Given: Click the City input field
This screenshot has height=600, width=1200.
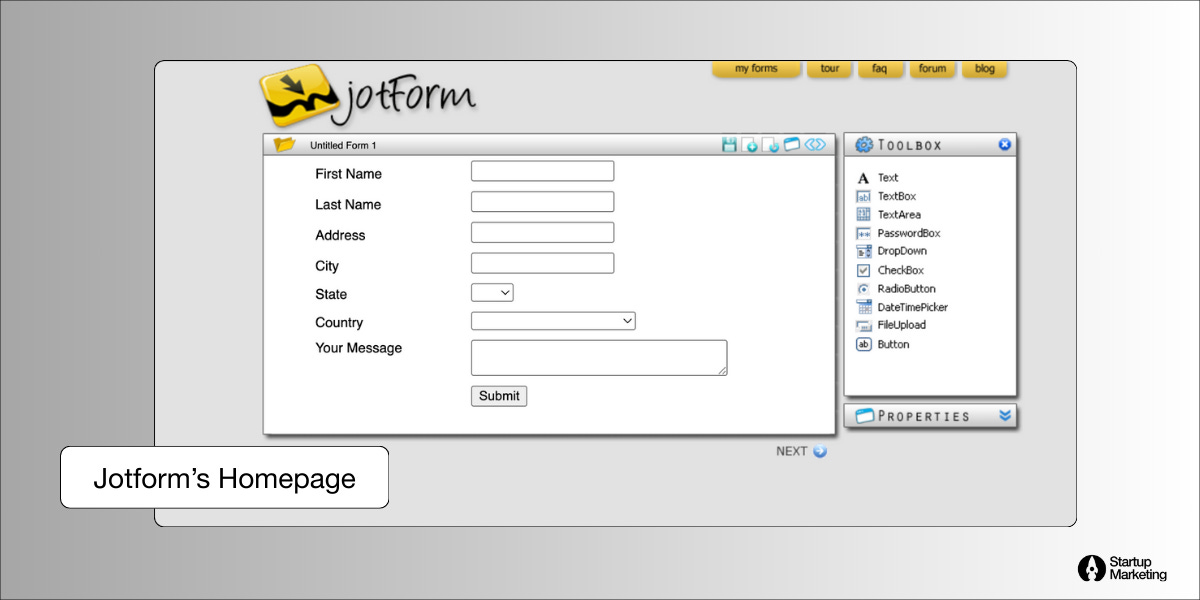Looking at the screenshot, I should coord(542,263).
